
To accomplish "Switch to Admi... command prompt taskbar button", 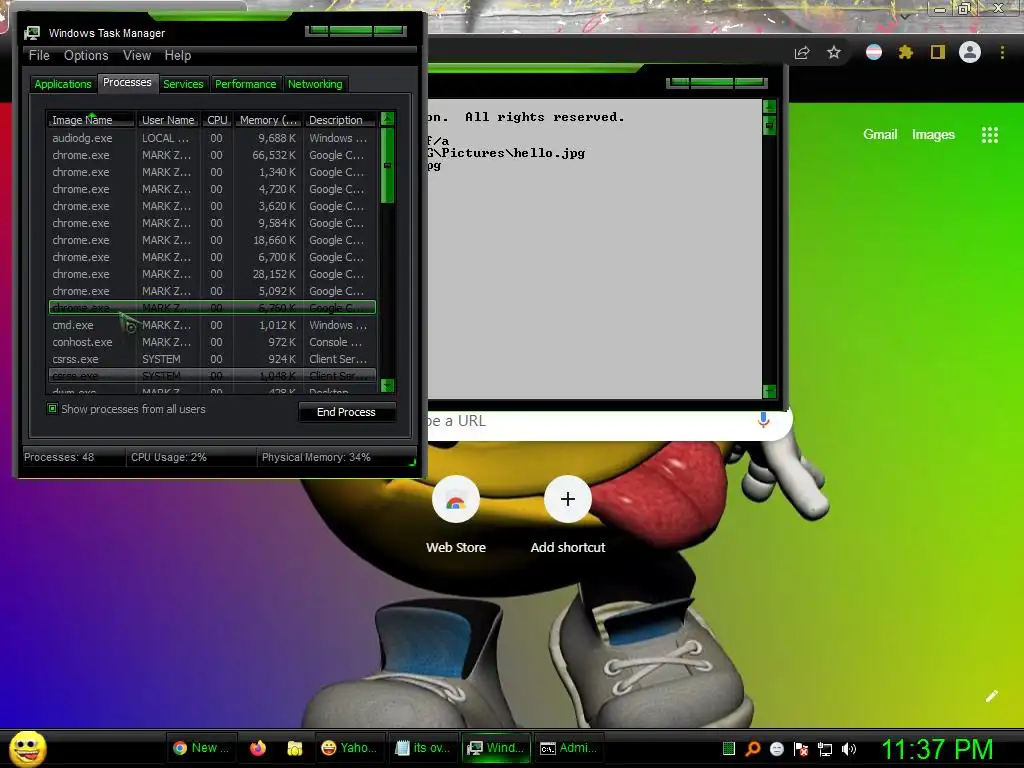I will pyautogui.click(x=569, y=748).
